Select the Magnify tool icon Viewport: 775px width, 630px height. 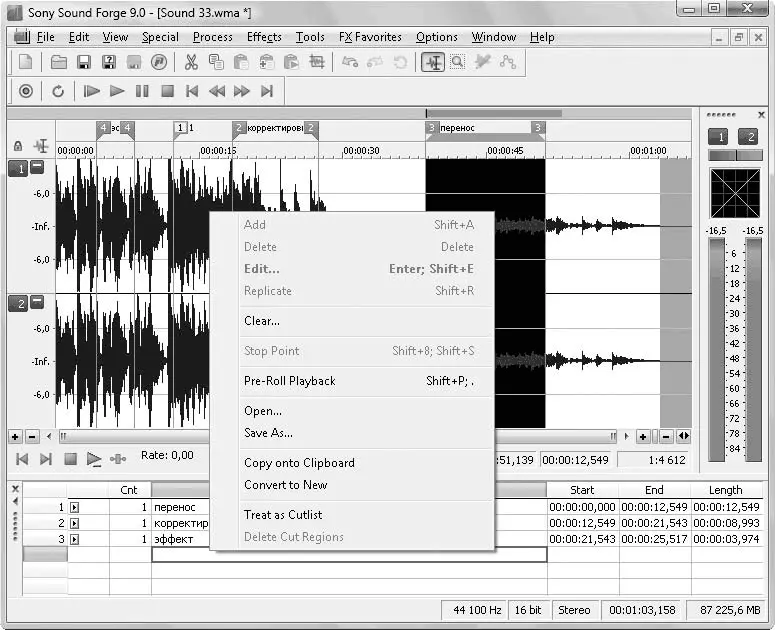(x=457, y=62)
